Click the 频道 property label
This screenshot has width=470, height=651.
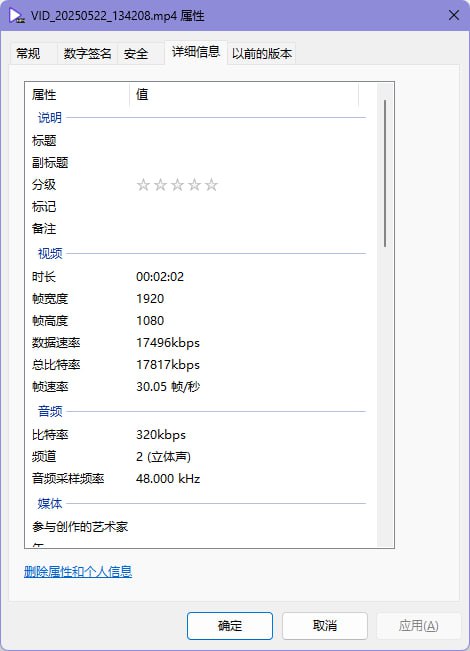44,457
